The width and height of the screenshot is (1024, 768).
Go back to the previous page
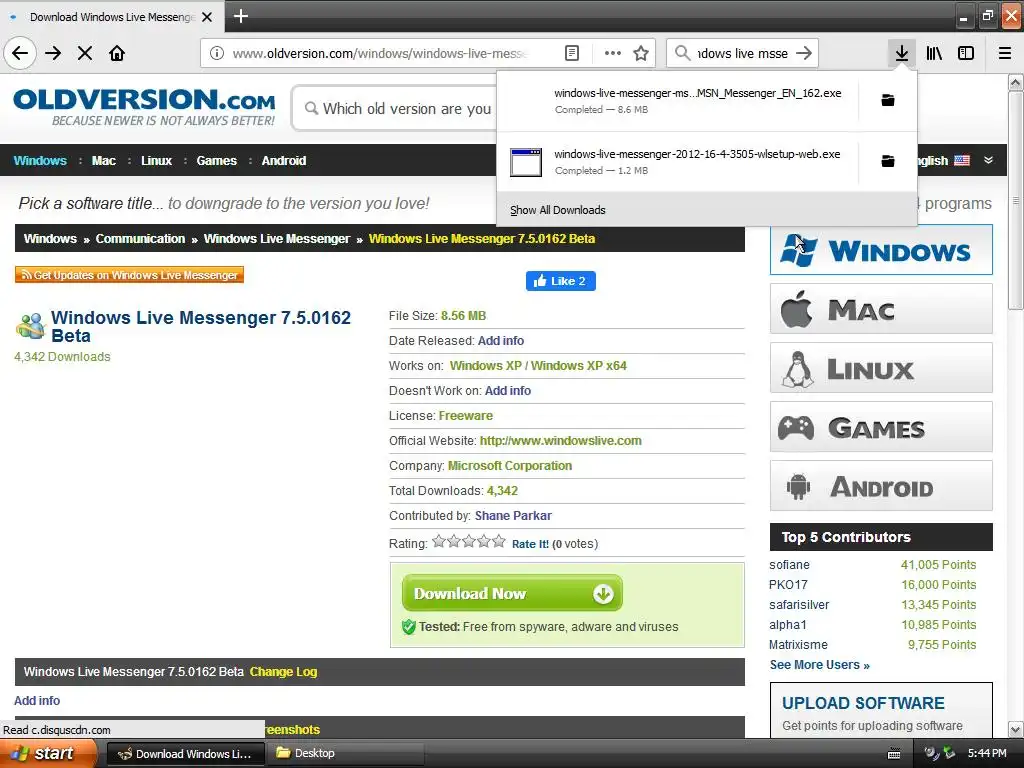(x=20, y=53)
